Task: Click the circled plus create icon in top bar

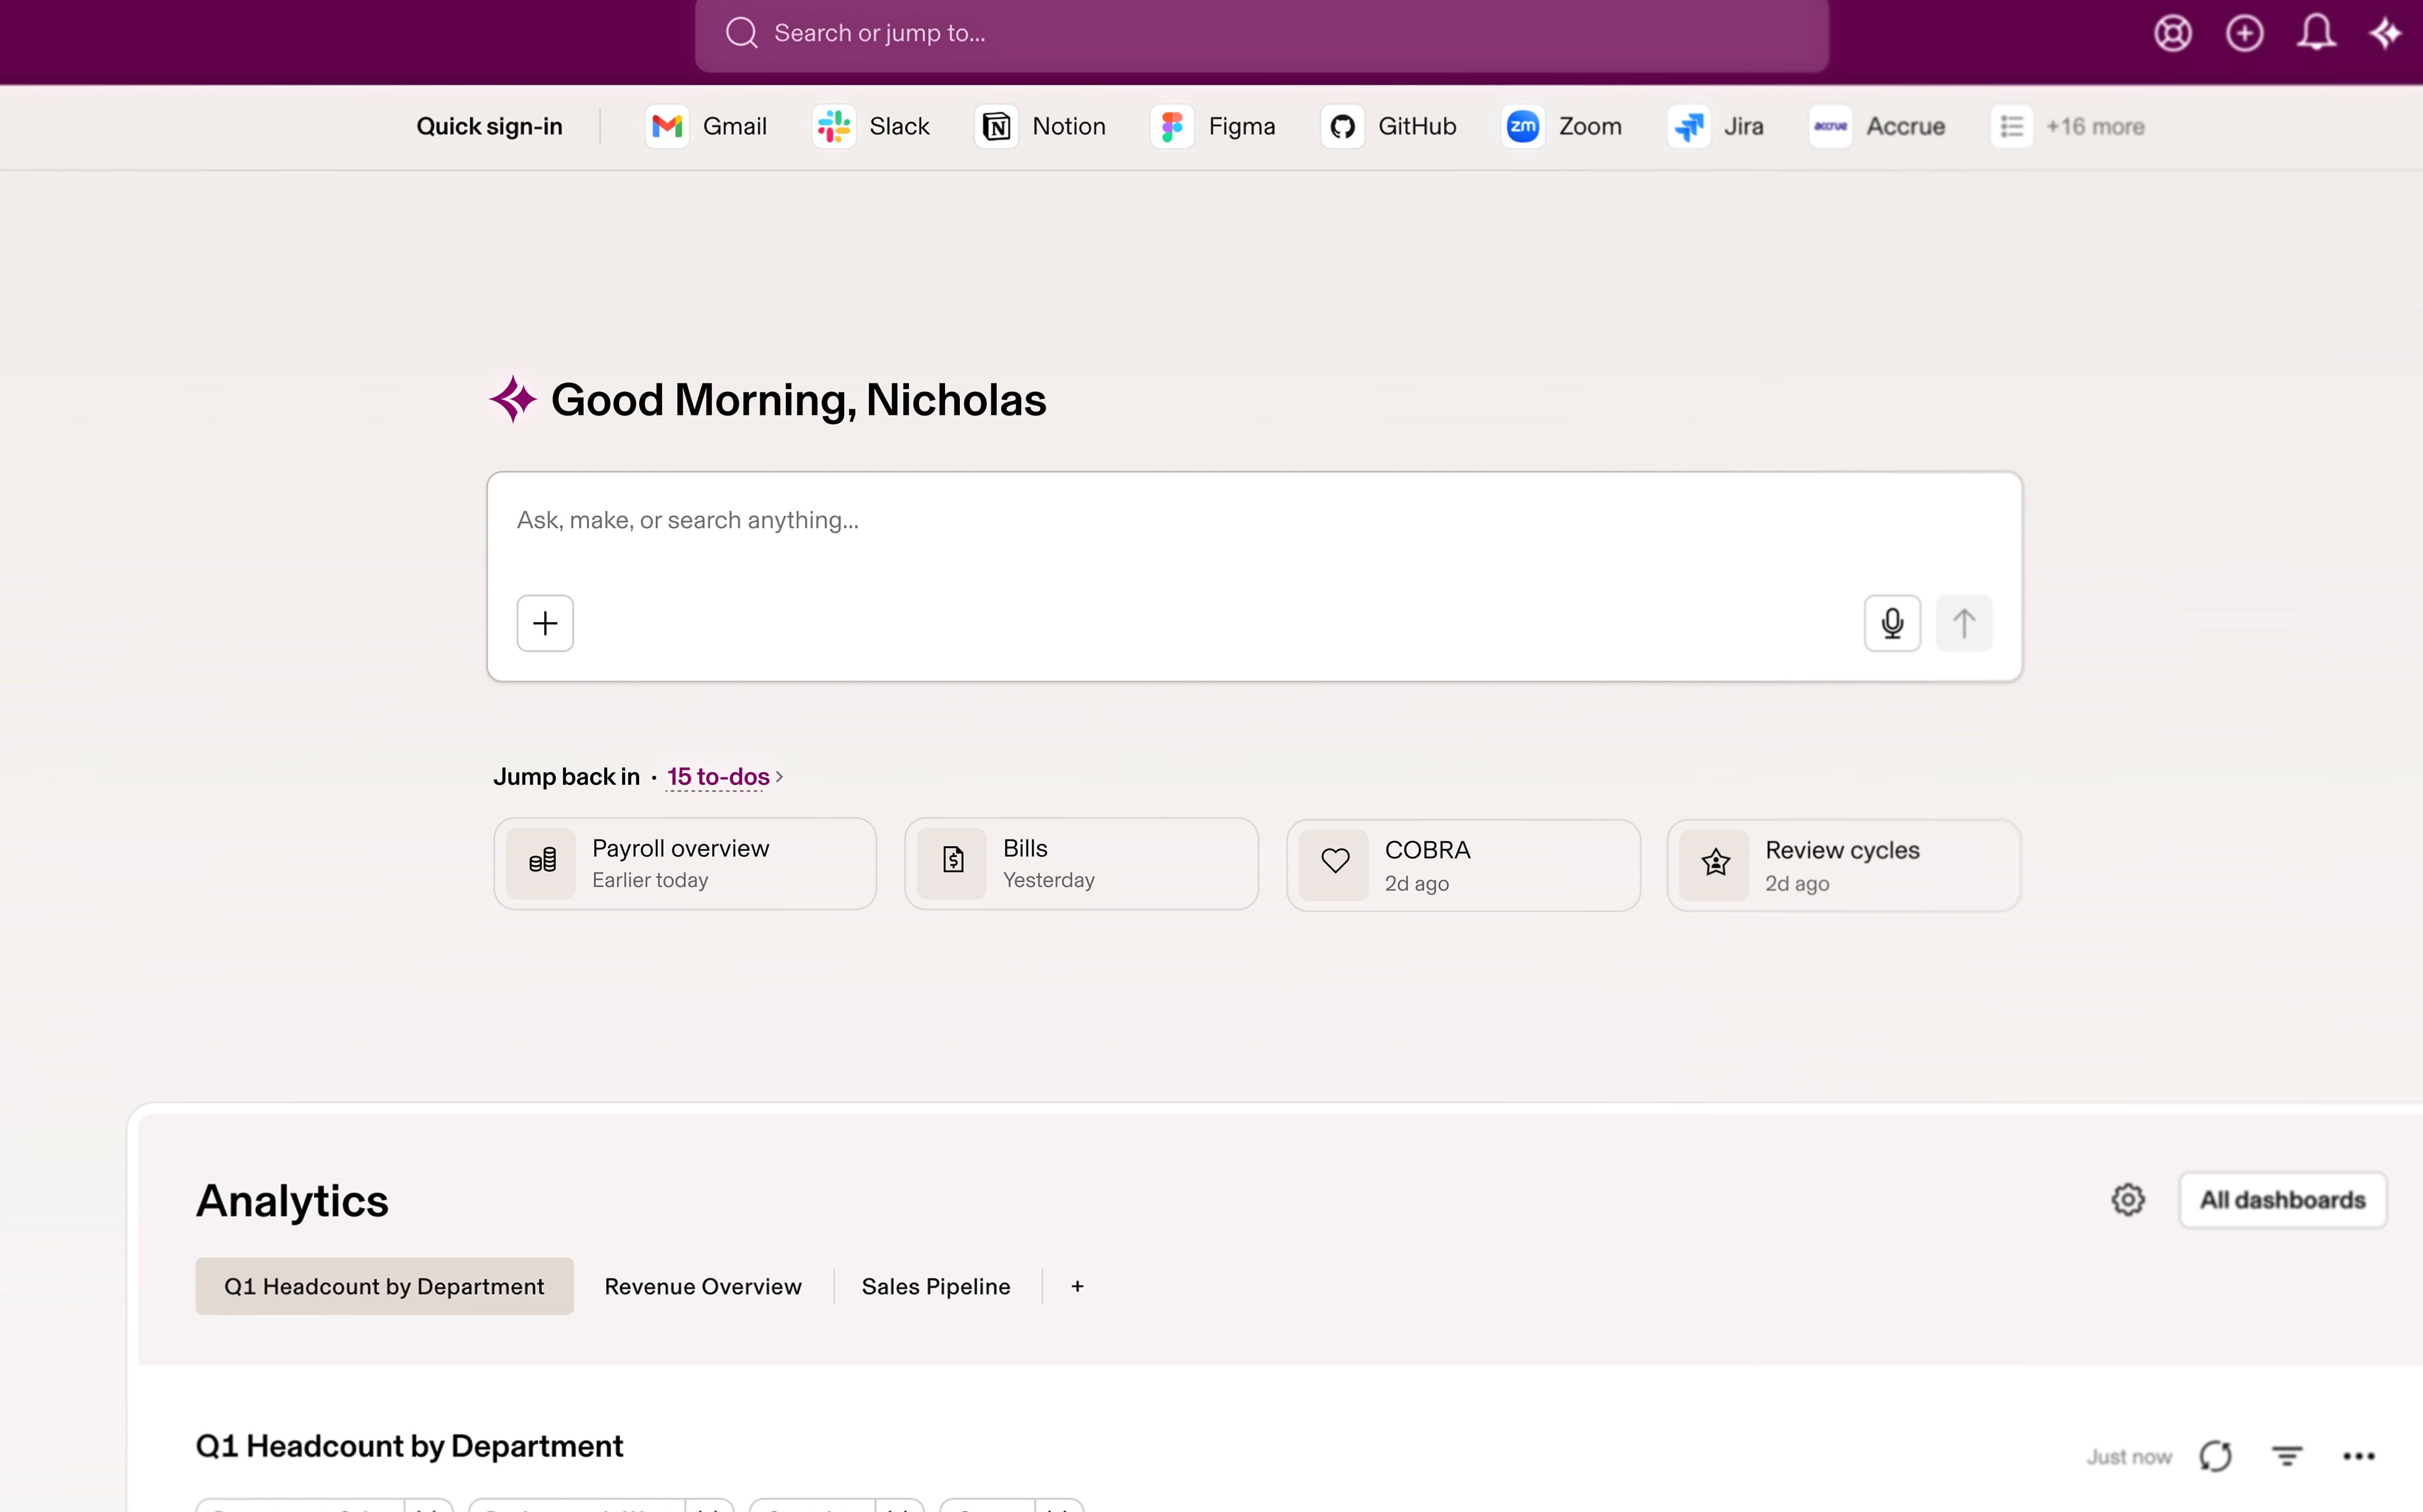Action: [x=2244, y=33]
